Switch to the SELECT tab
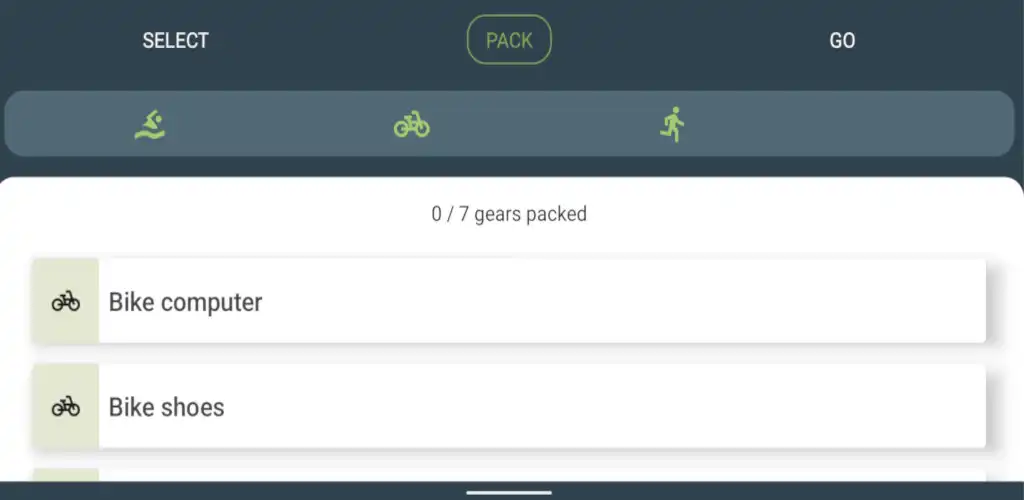 click(x=175, y=41)
